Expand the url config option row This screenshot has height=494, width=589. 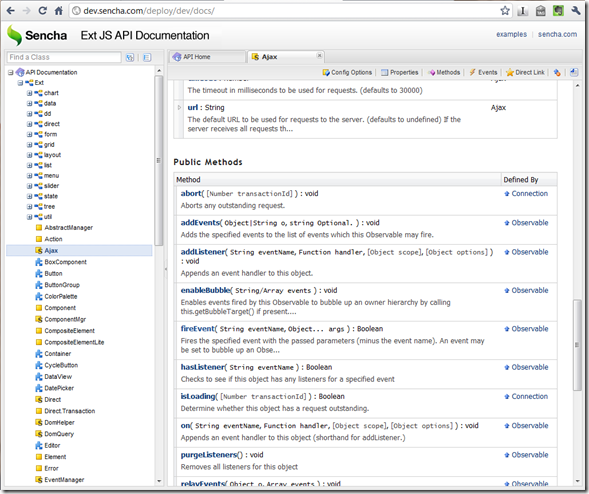click(x=179, y=107)
